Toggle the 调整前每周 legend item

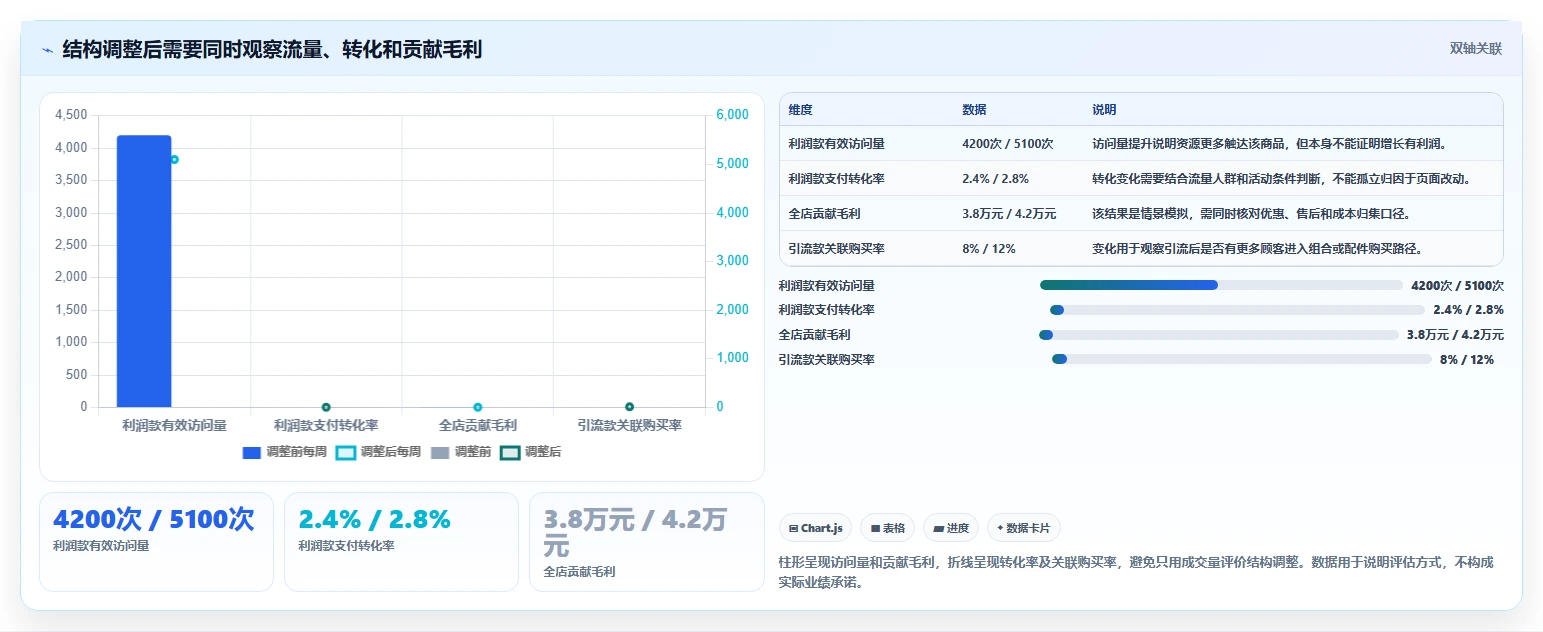[285, 452]
